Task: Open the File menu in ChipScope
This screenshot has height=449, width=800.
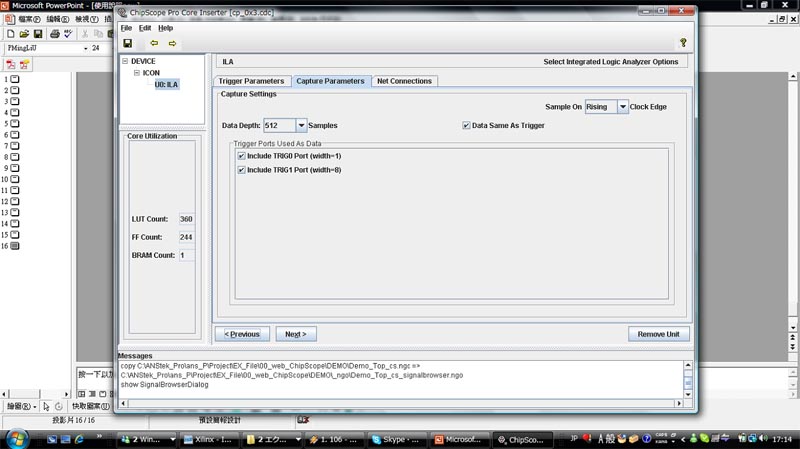Action: tap(126, 28)
